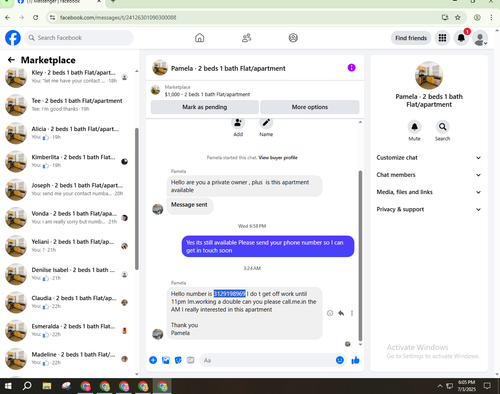Click Find friends button

(x=411, y=38)
